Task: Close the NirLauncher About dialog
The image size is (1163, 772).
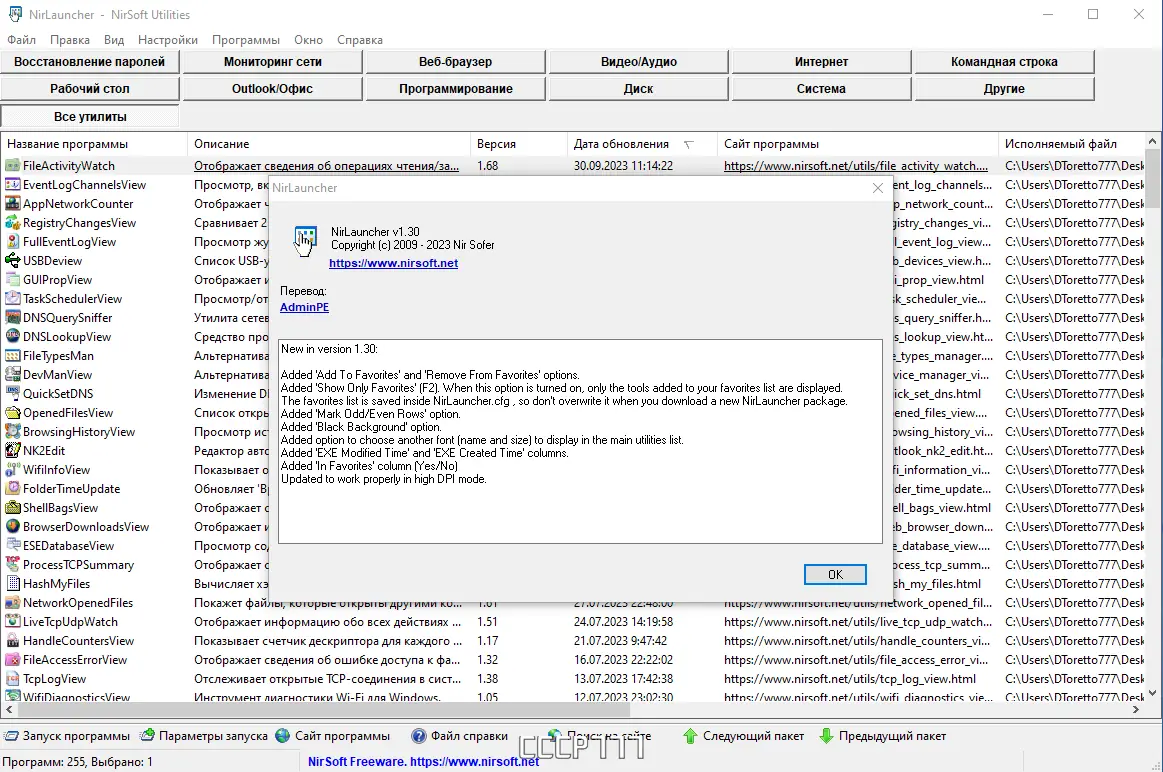Action: 878,188
